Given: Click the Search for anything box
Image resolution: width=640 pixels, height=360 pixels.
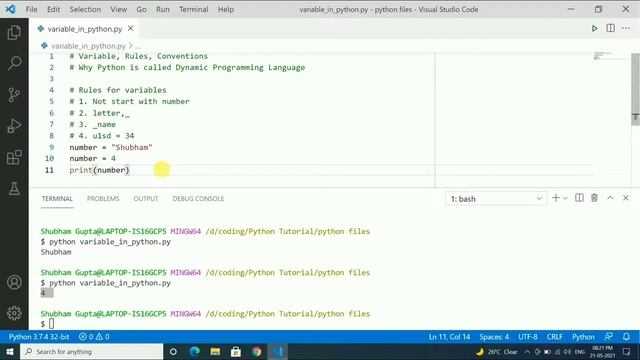Looking at the screenshot, I should click(91, 351).
